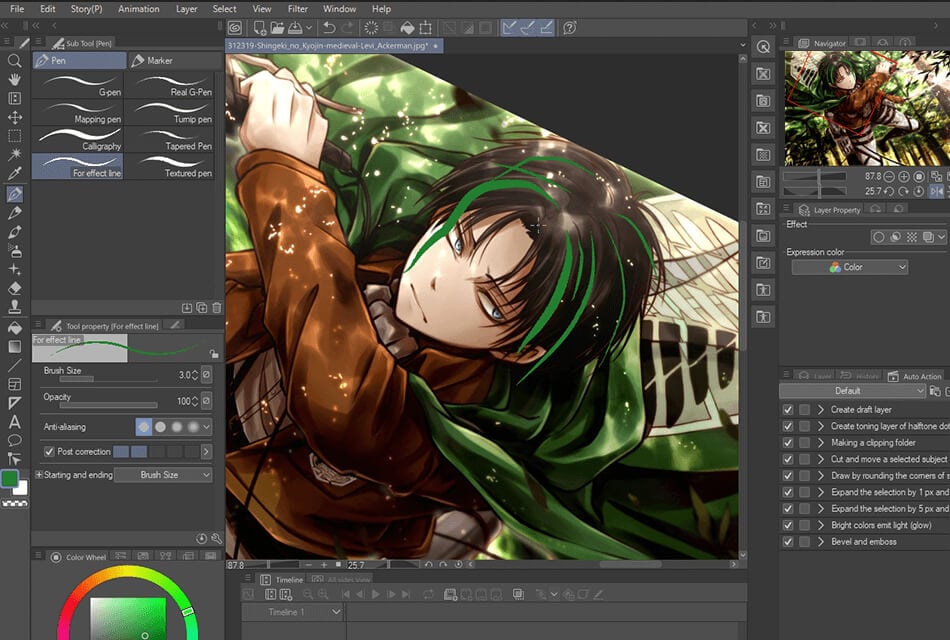Select the Eraser tool
This screenshot has width=950, height=640.
15,288
